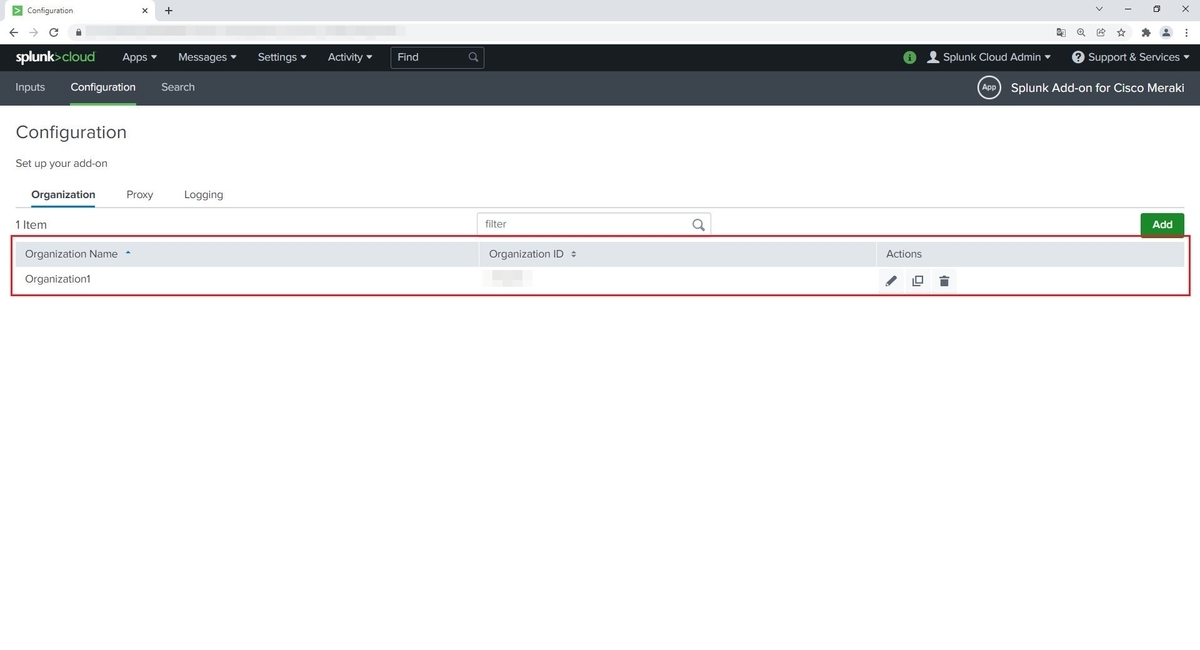Expand the Settings dropdown

[x=281, y=57]
